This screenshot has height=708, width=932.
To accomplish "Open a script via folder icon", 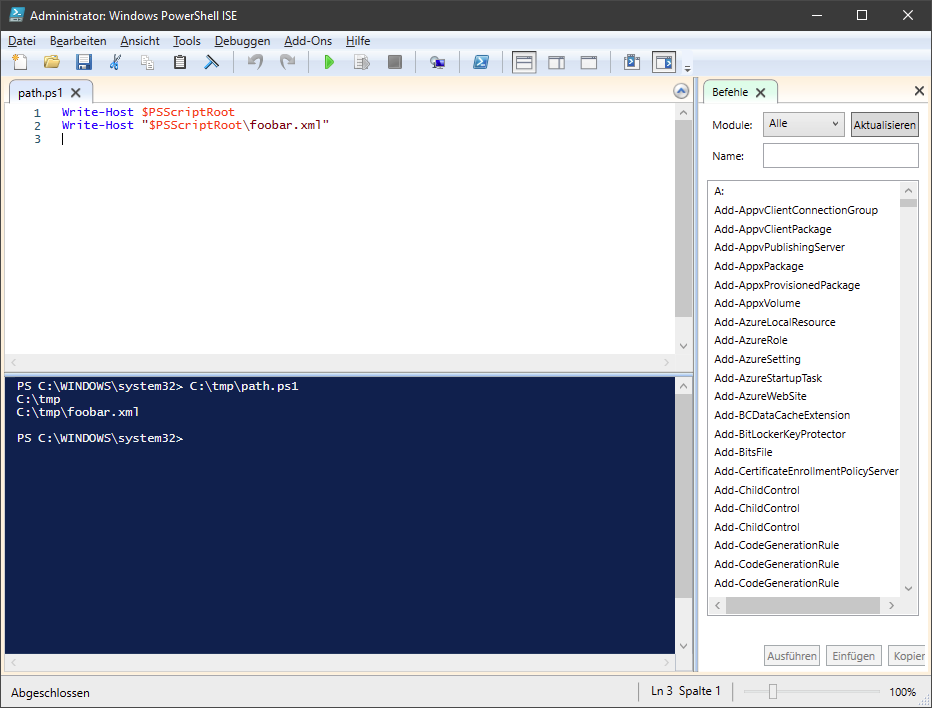I will pos(52,62).
